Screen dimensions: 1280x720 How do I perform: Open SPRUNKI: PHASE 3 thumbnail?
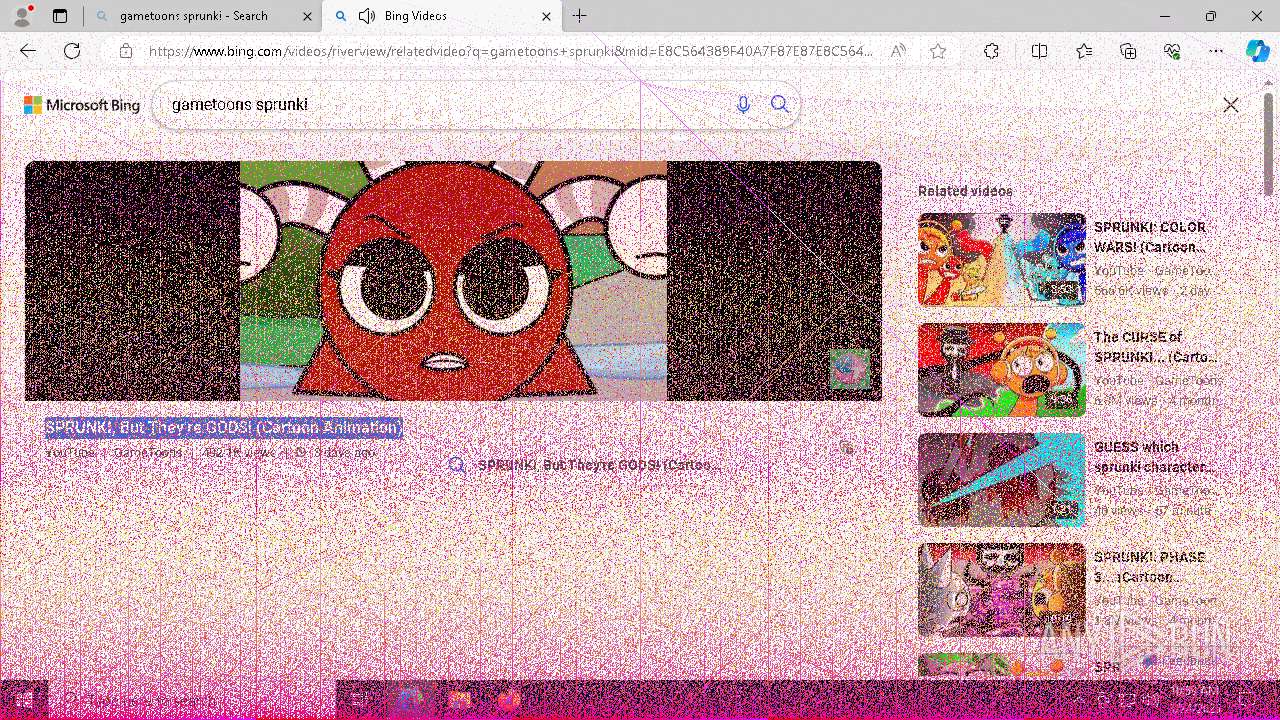[1001, 589]
